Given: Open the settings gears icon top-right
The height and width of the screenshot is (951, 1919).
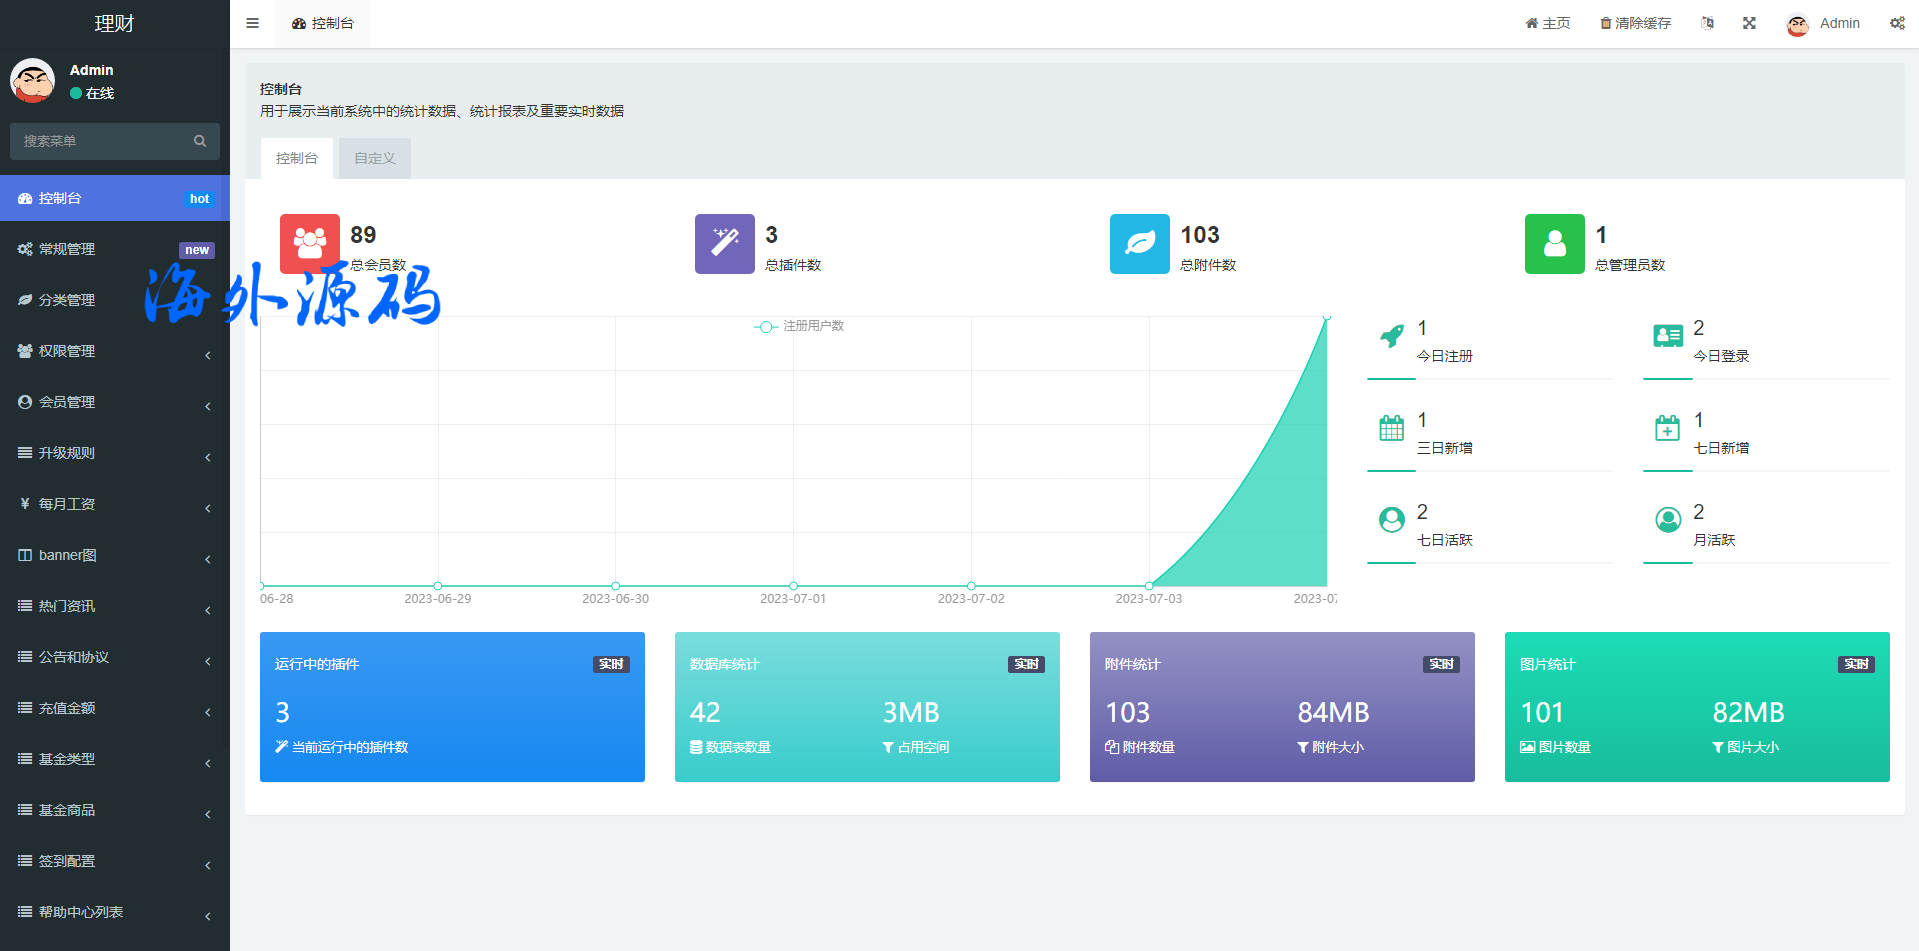Looking at the screenshot, I should tap(1897, 23).
